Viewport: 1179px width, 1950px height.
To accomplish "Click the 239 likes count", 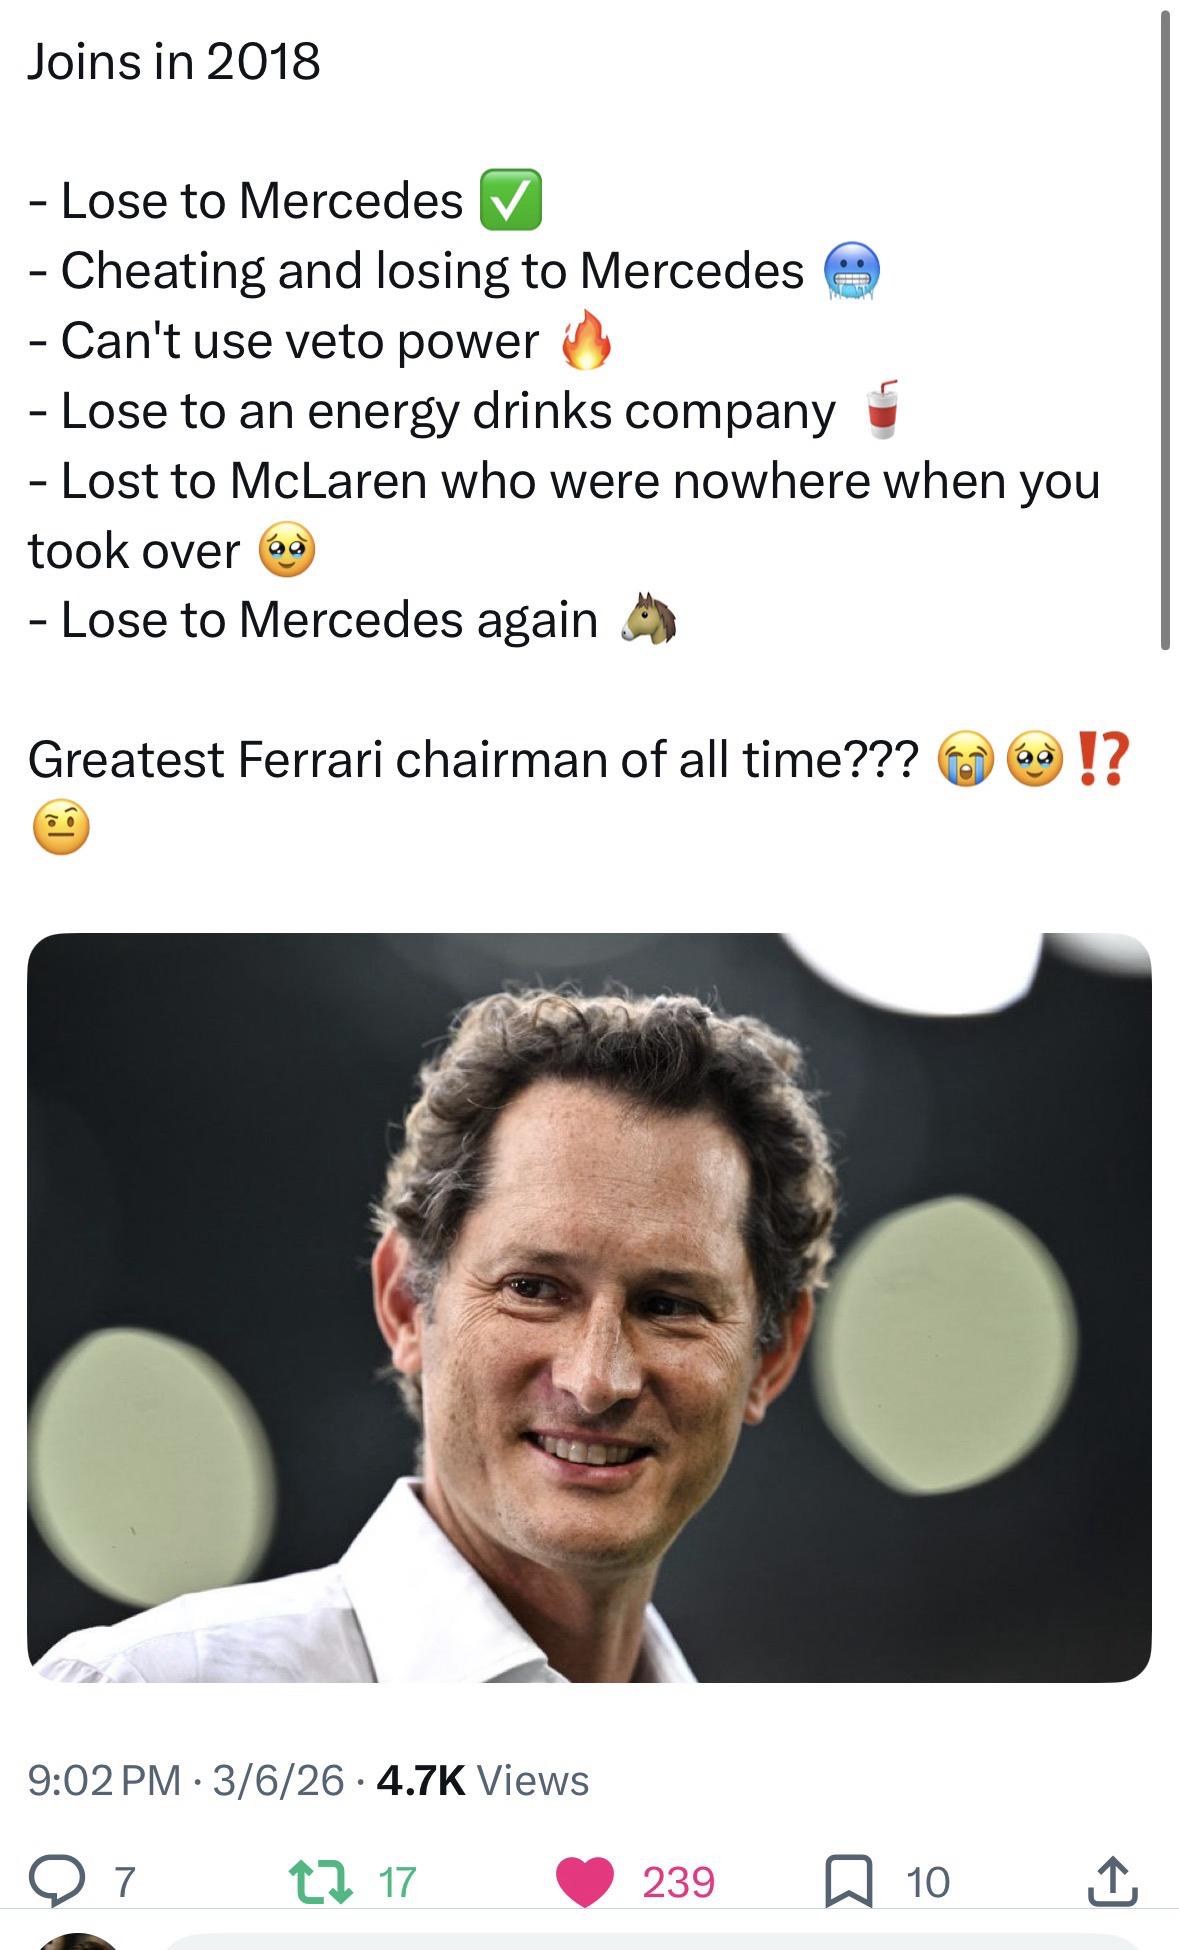I will tap(679, 1882).
